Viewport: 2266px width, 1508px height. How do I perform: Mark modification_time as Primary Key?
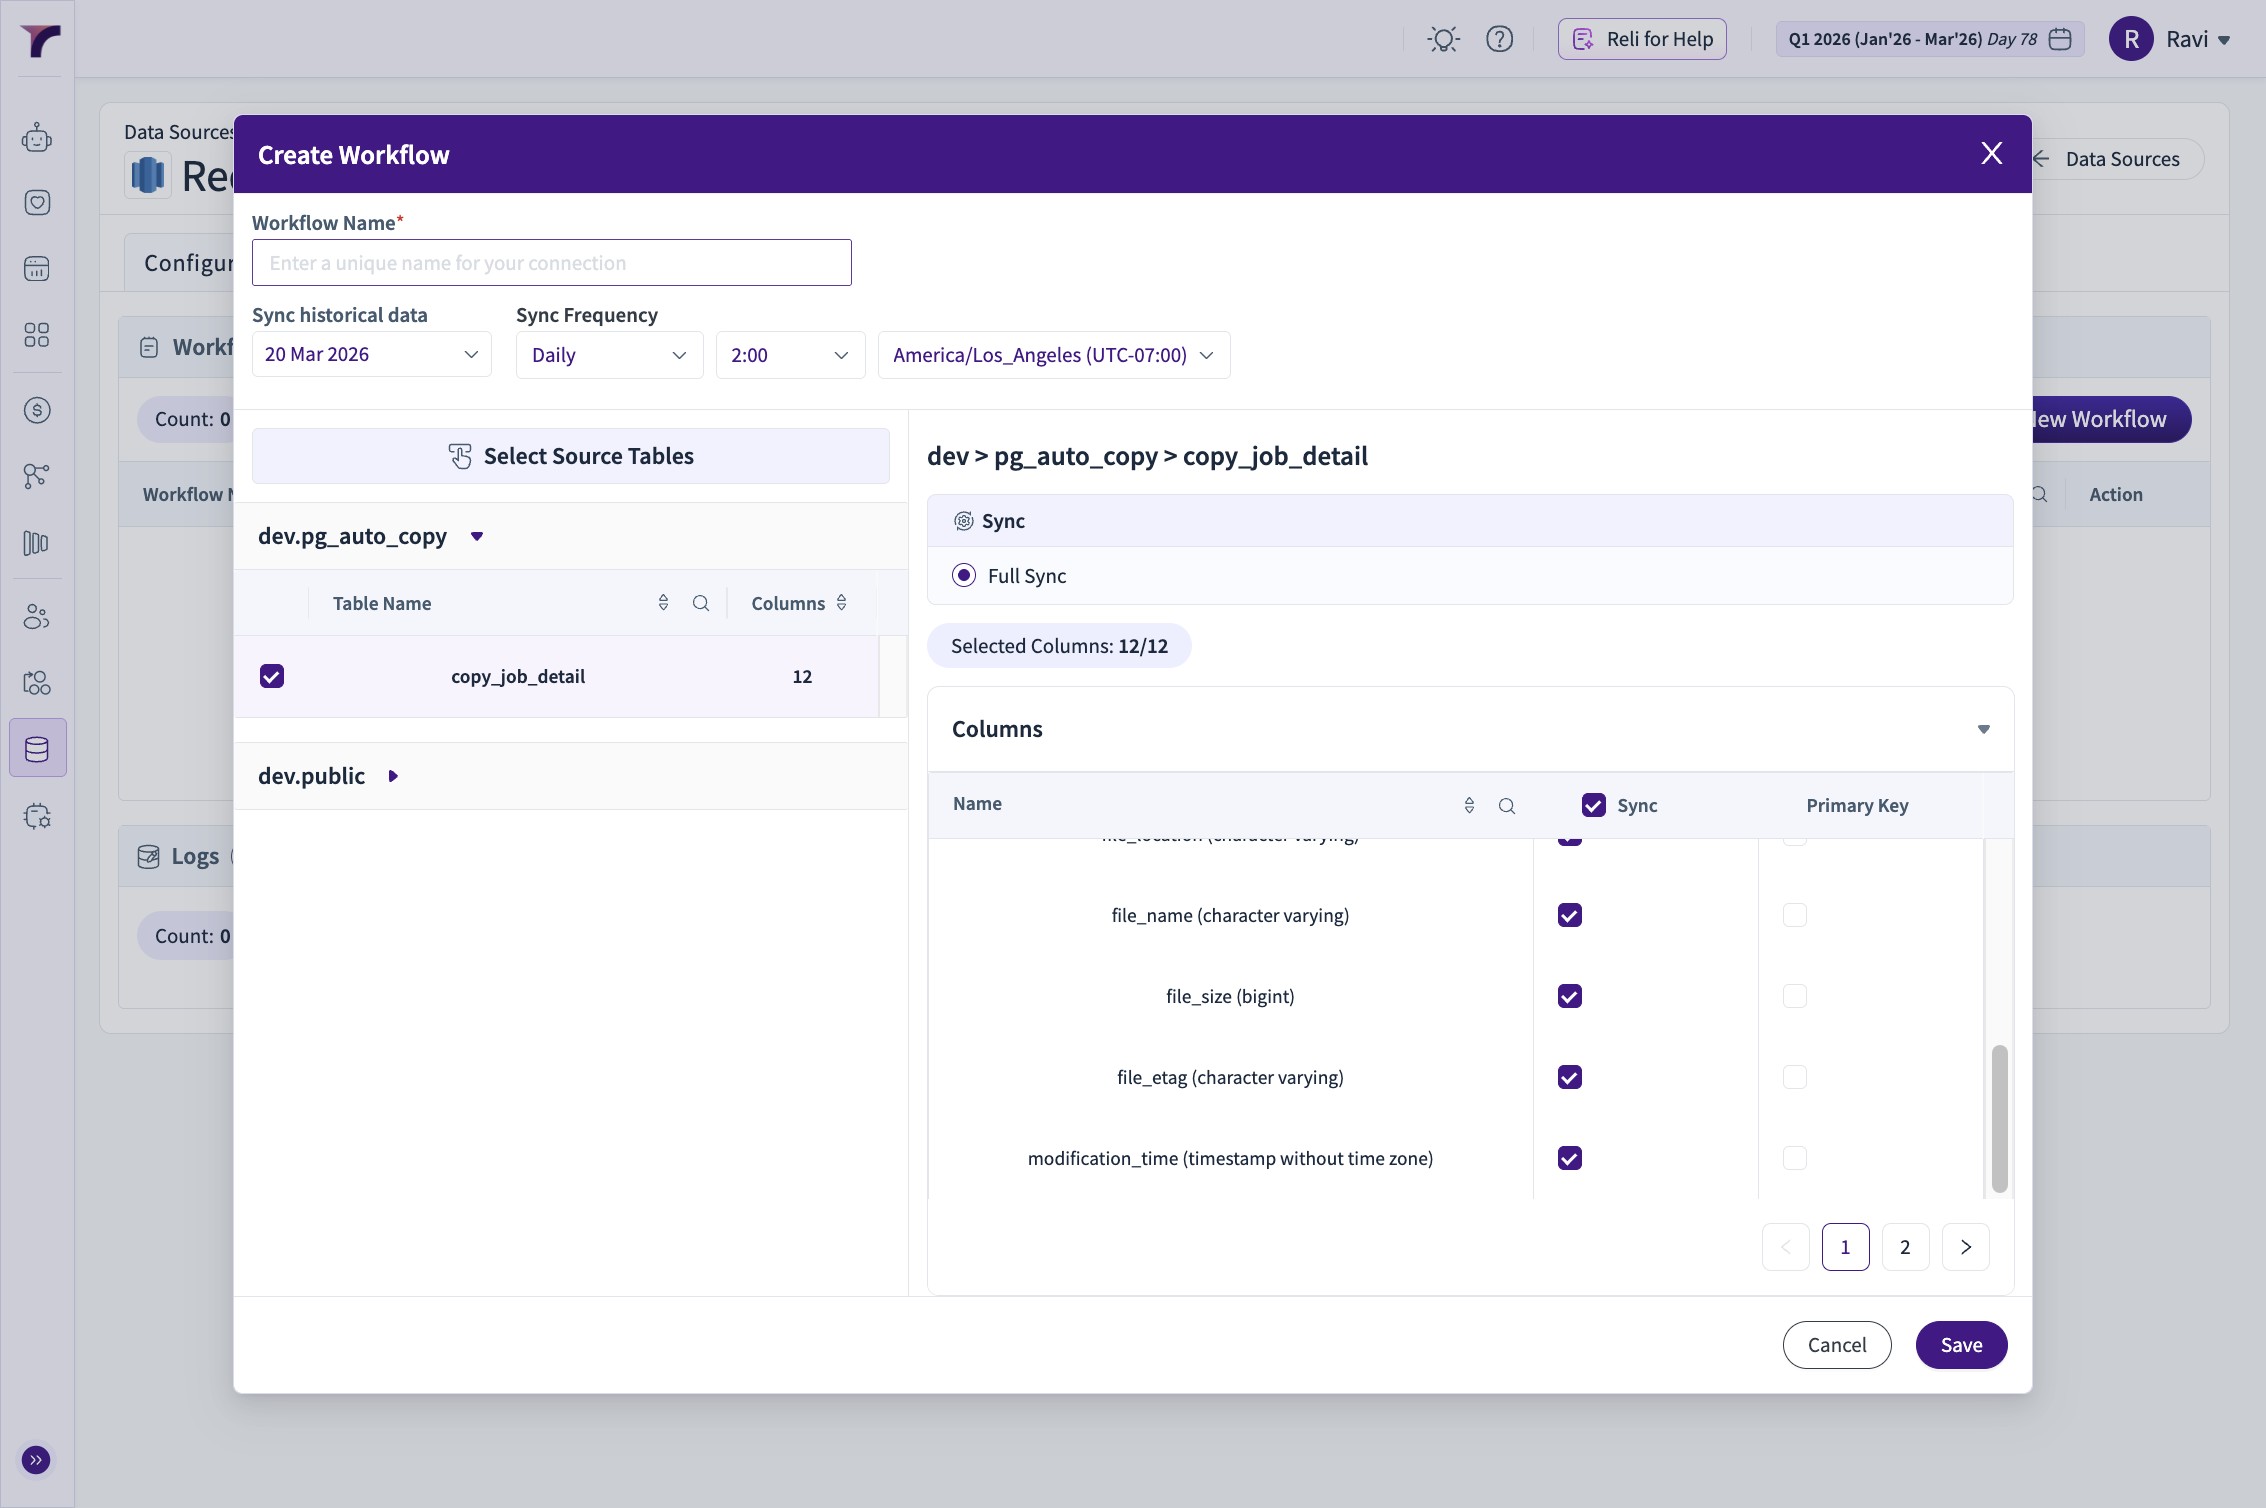(1795, 1158)
